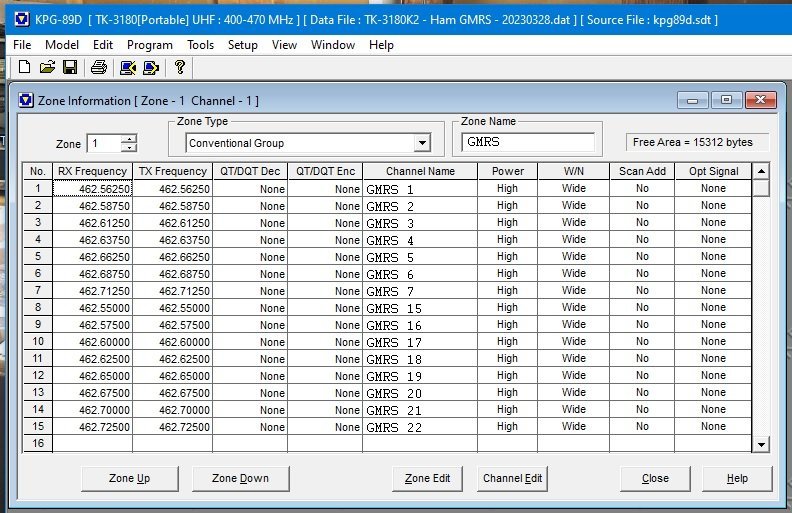The height and width of the screenshot is (513, 792).
Task: Open the Program menu
Action: [150, 45]
